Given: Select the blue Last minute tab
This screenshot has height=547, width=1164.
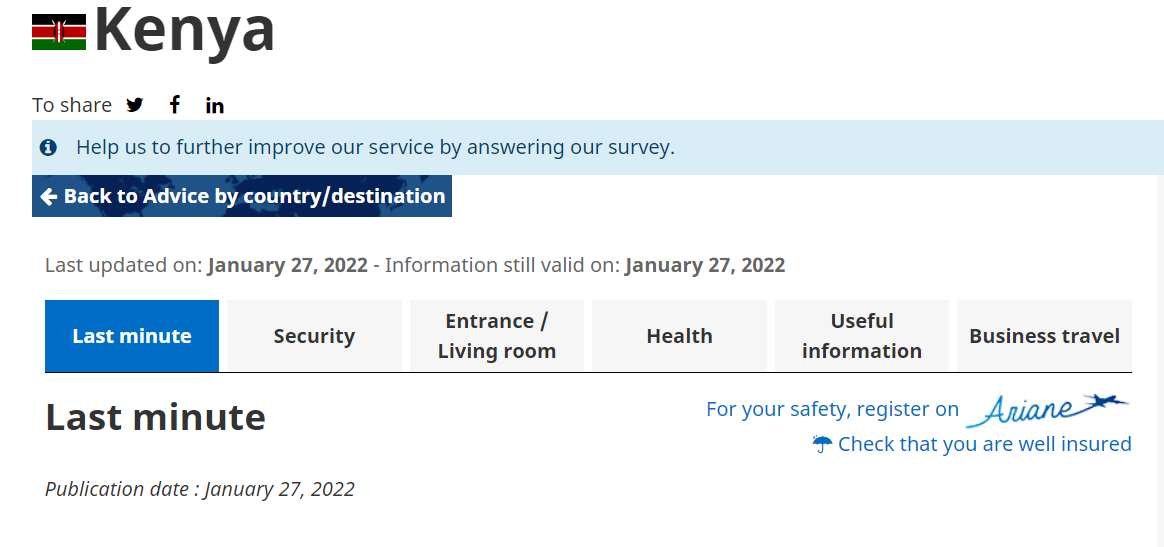Looking at the screenshot, I should pos(132,336).
